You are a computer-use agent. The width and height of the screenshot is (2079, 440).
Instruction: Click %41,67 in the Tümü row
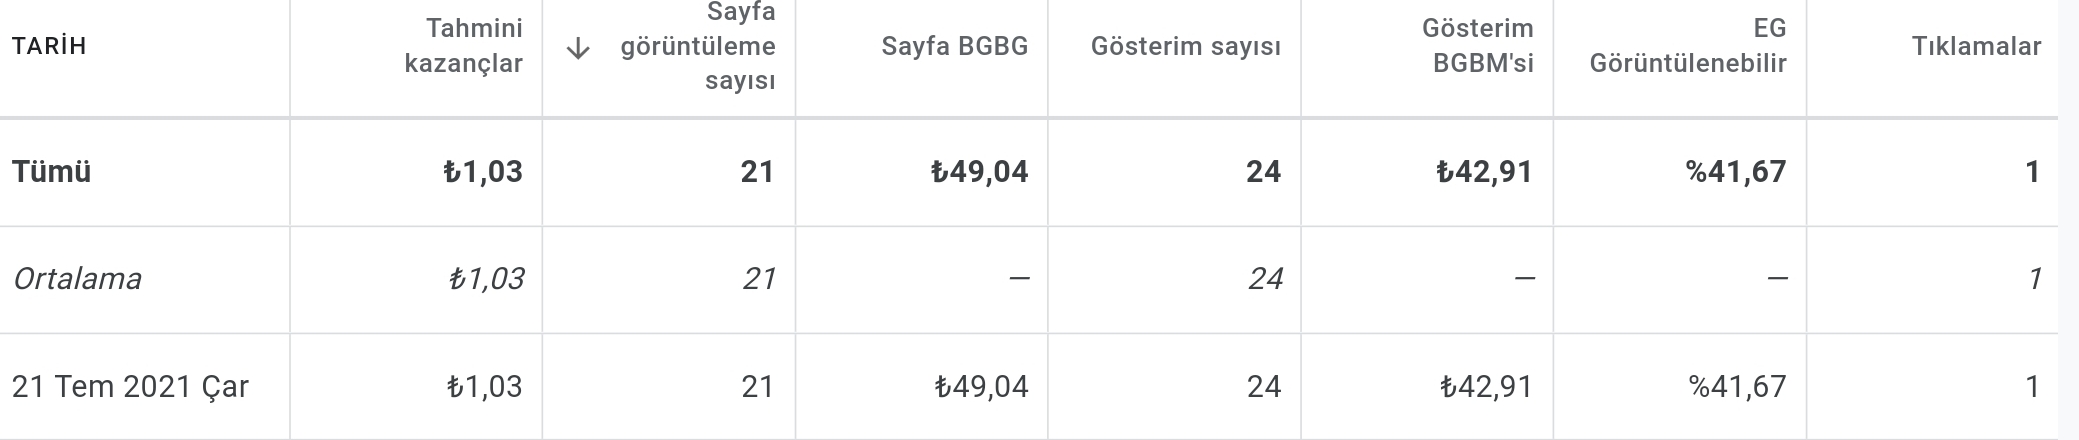point(1736,172)
